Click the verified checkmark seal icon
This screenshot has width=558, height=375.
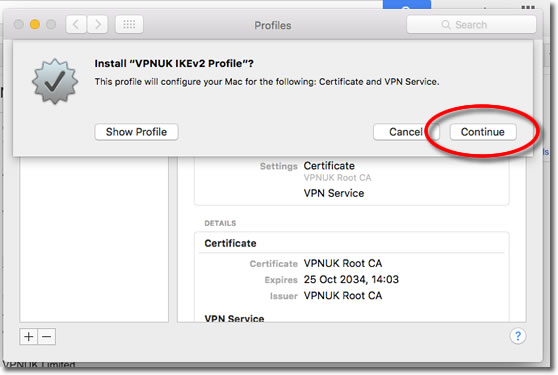coord(55,81)
